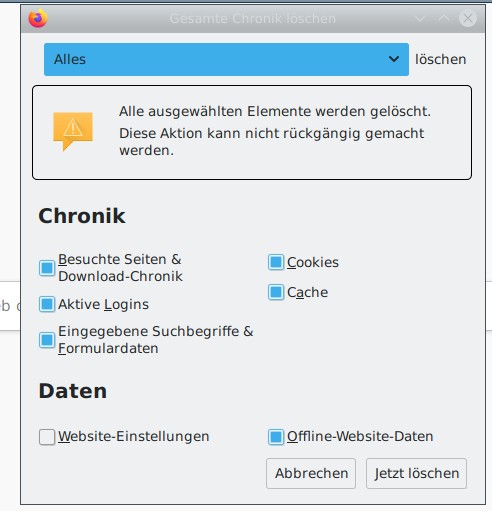The width and height of the screenshot is (492, 511).
Task: Toggle the Aktive Logins checkbox
Action: click(47, 304)
